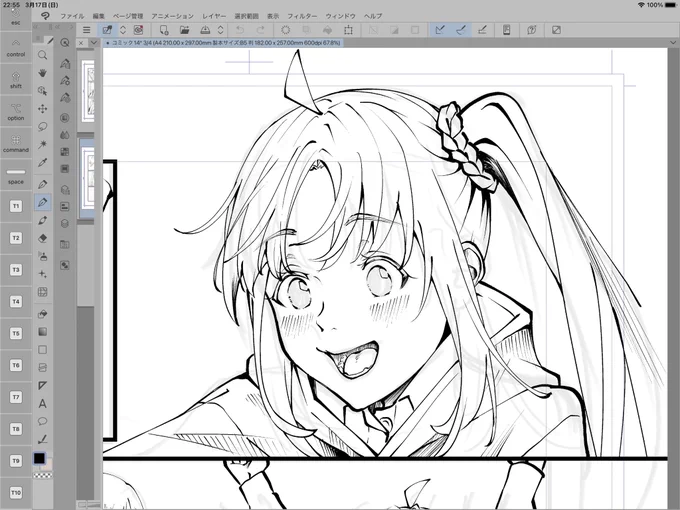Select the sparkle Decoration tool
680x510 pixels.
(42, 274)
